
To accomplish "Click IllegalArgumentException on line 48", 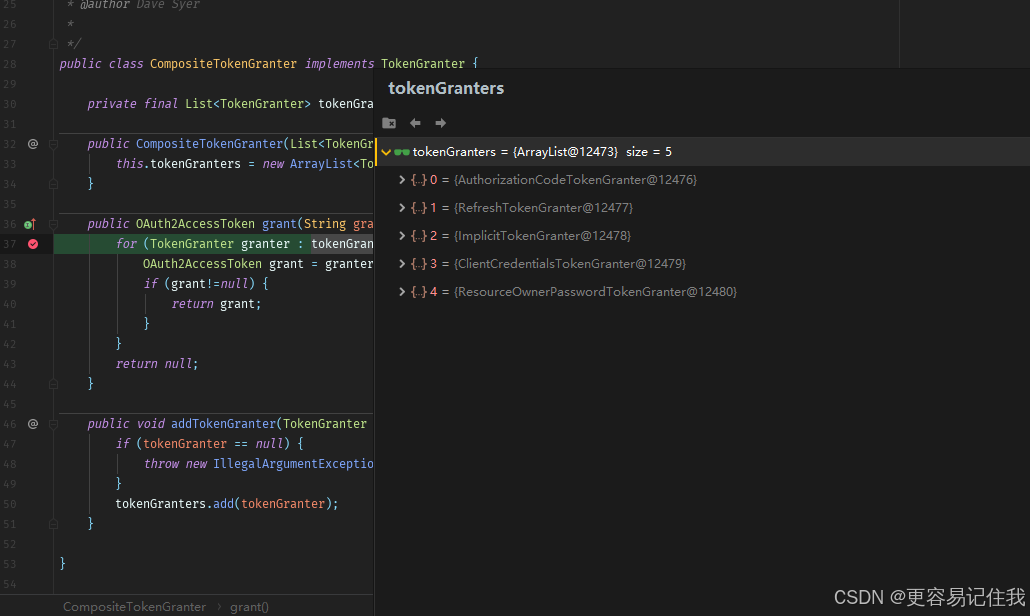I will tap(293, 464).
